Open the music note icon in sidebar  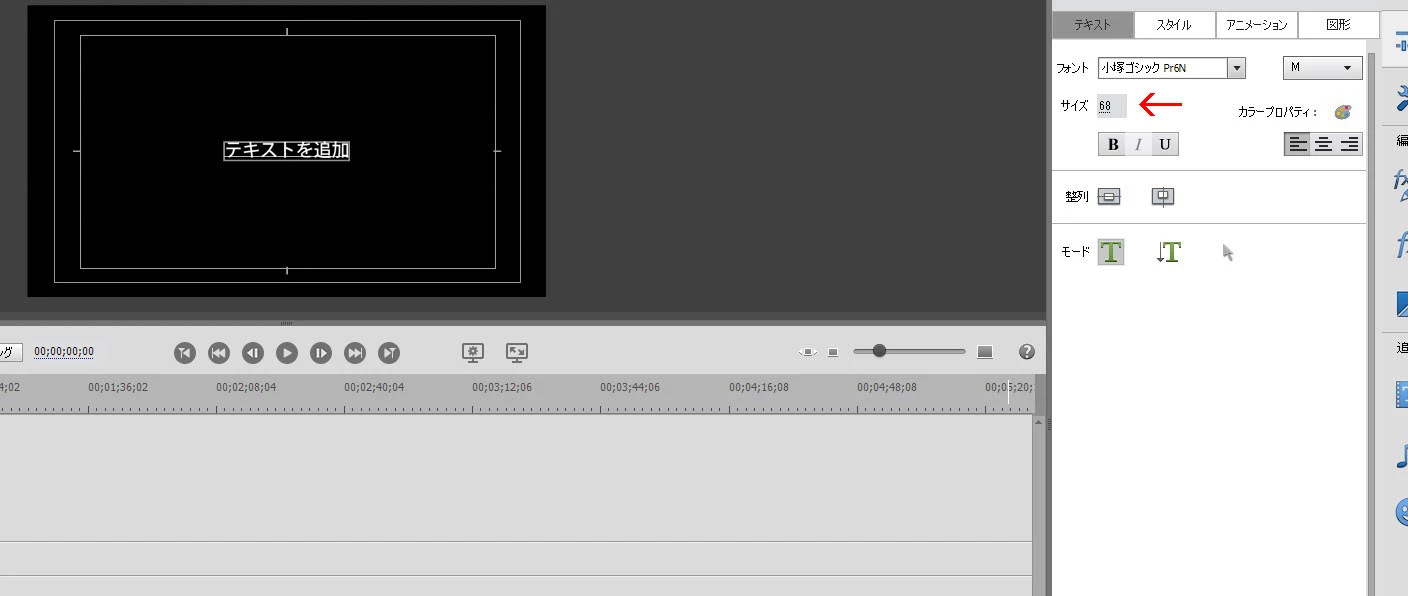(x=1402, y=458)
